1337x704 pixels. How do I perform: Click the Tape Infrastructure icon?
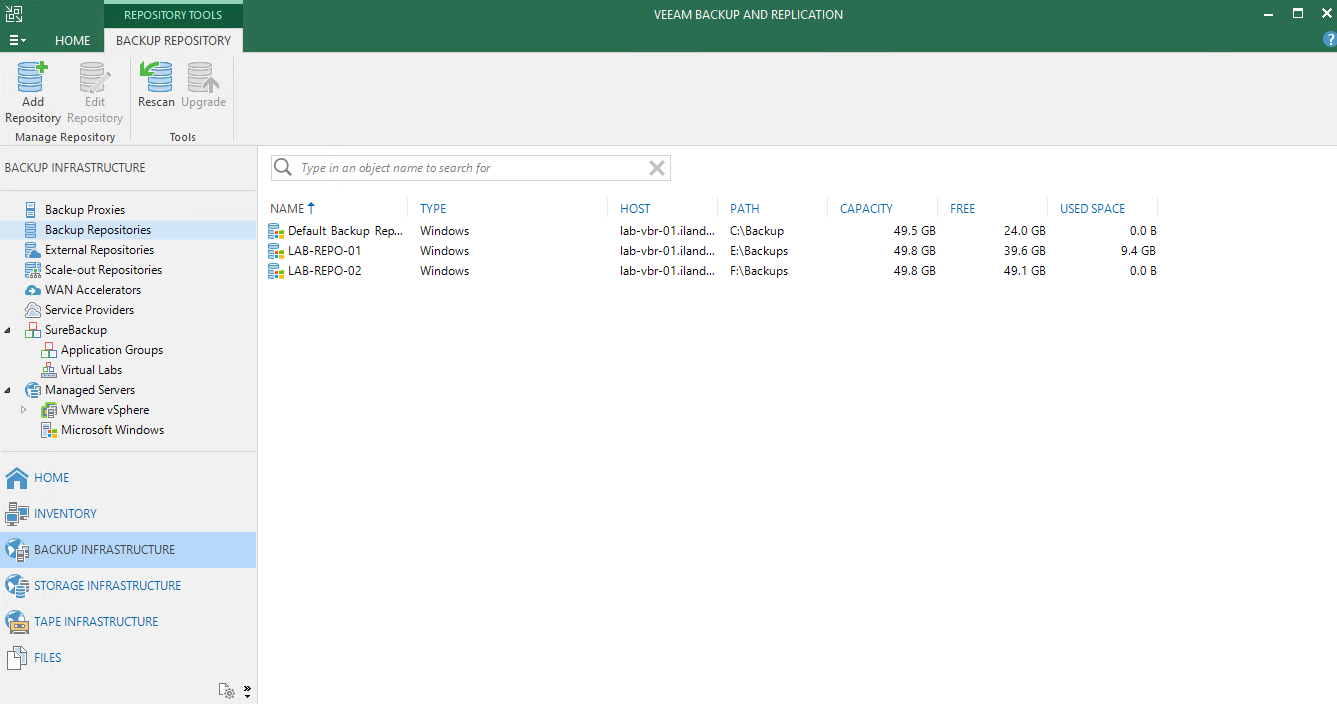tap(17, 622)
